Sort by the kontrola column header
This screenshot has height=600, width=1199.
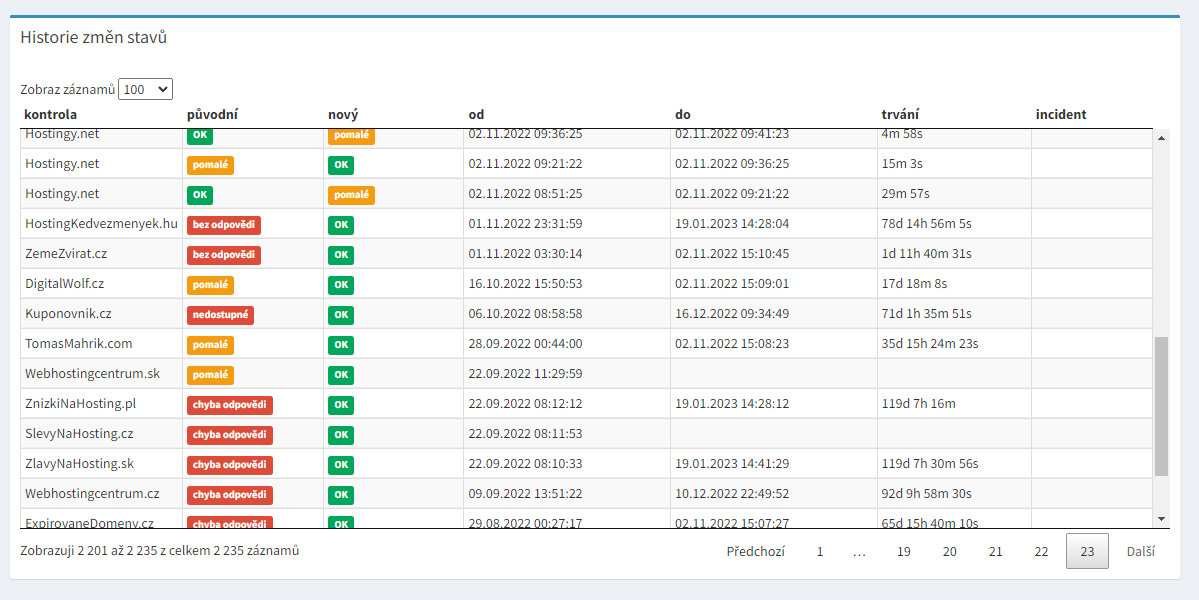[x=50, y=115]
